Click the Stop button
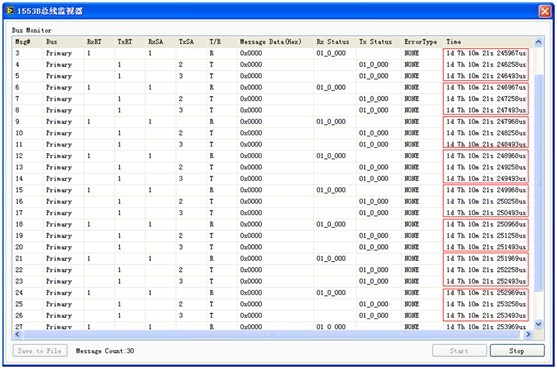This screenshot has width=557, height=369. pos(517,351)
